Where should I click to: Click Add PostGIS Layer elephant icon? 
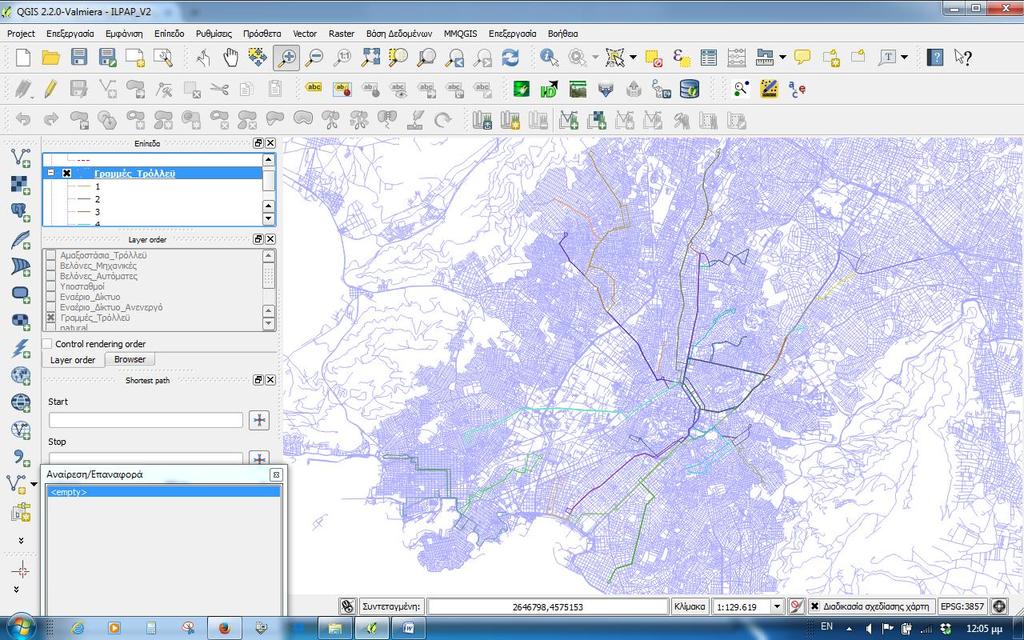[x=20, y=212]
